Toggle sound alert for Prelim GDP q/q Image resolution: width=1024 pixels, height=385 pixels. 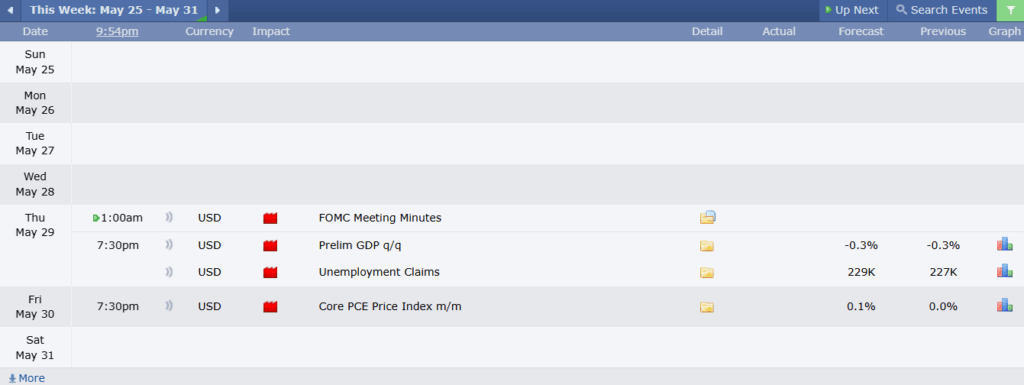click(x=168, y=245)
